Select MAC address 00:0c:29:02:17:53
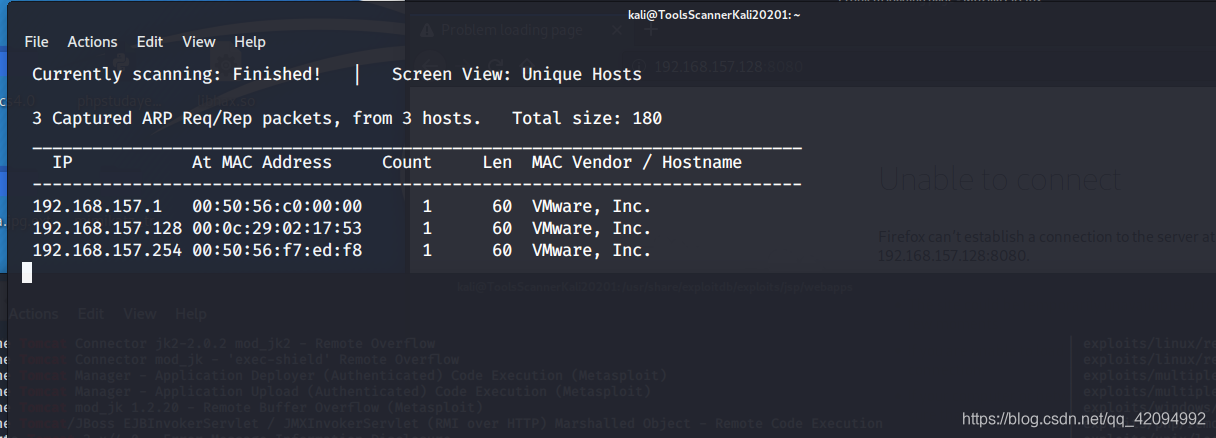1216x438 pixels. 277,229
